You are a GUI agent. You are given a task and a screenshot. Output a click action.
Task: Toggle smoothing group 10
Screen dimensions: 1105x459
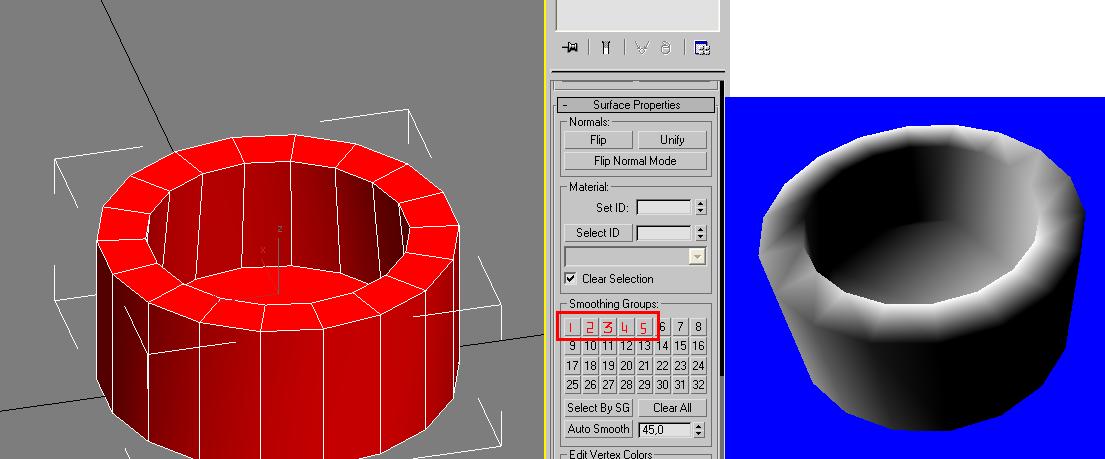(x=591, y=346)
